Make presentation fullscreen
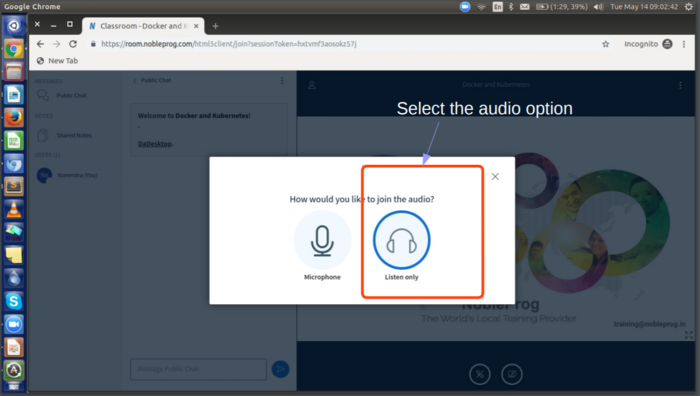The width and height of the screenshot is (700, 396). click(689, 335)
